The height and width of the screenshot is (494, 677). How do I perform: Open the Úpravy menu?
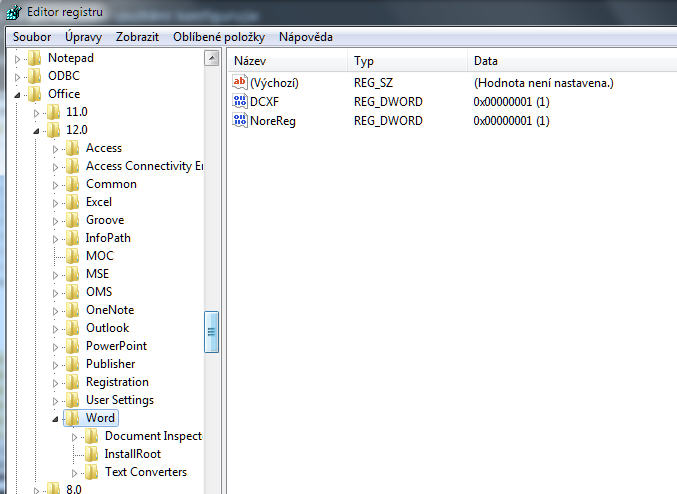tap(83, 37)
